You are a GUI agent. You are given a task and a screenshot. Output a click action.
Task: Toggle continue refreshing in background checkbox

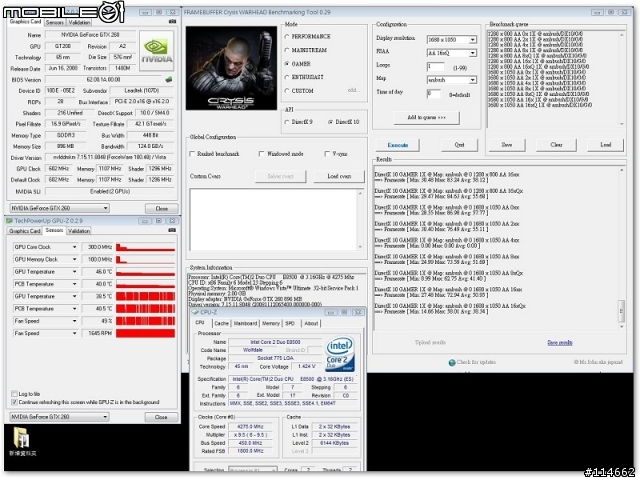pyautogui.click(x=14, y=402)
